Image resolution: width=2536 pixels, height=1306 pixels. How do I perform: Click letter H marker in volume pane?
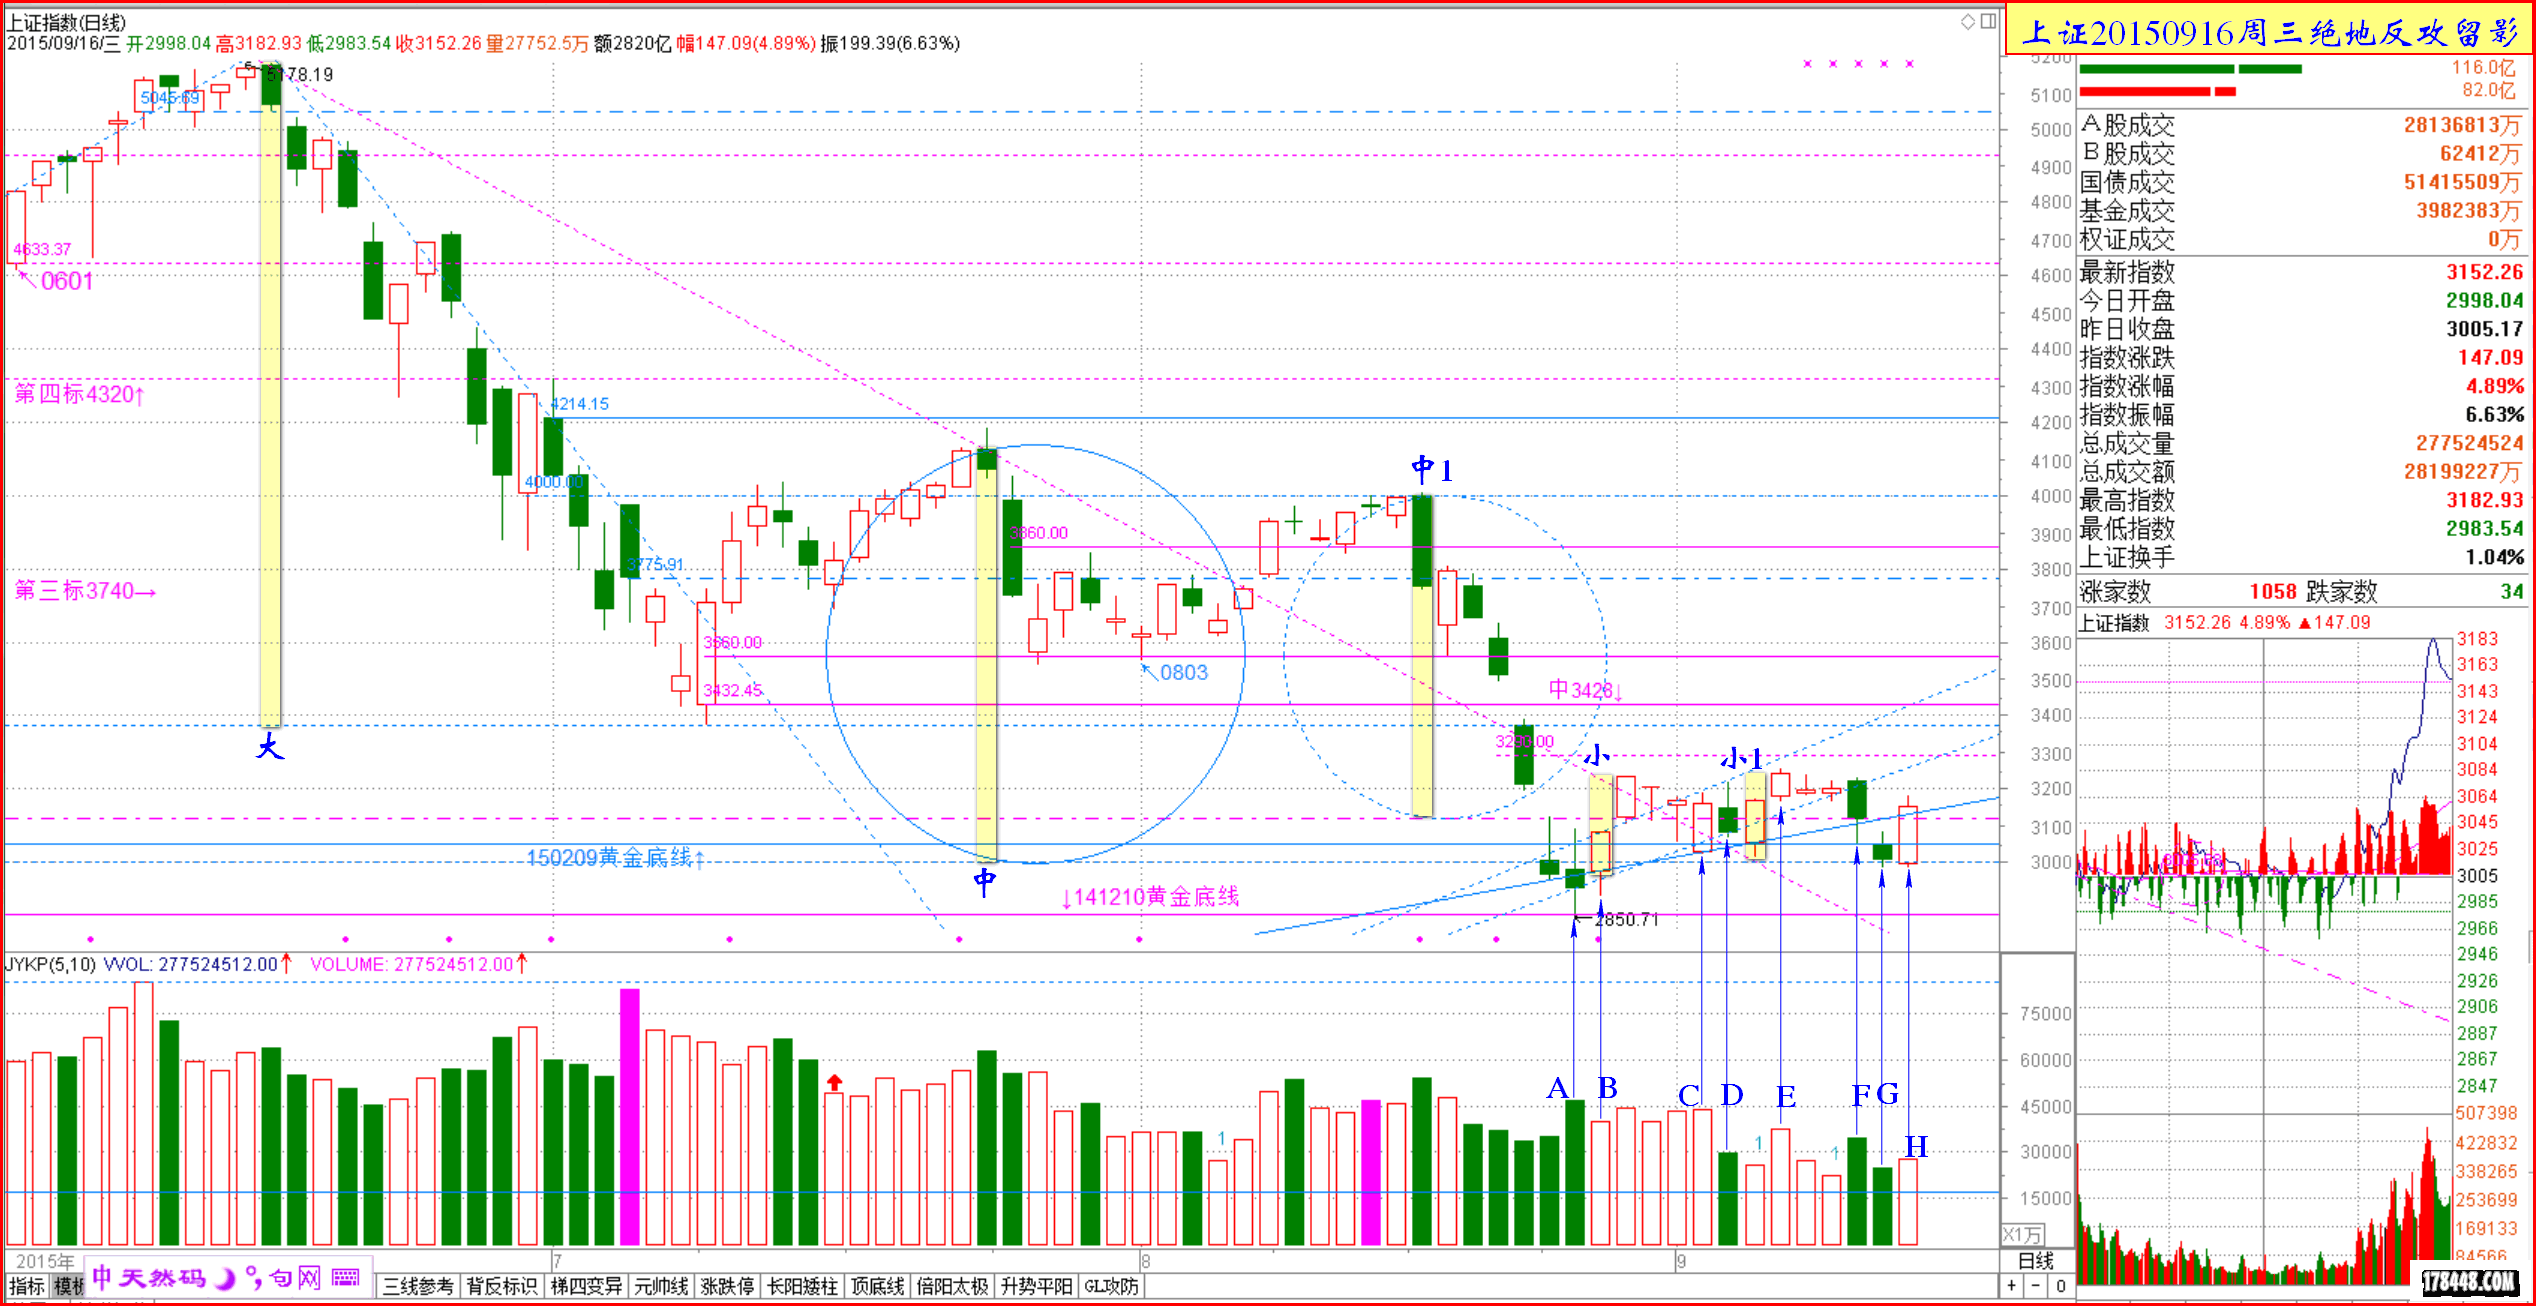point(1916,1146)
